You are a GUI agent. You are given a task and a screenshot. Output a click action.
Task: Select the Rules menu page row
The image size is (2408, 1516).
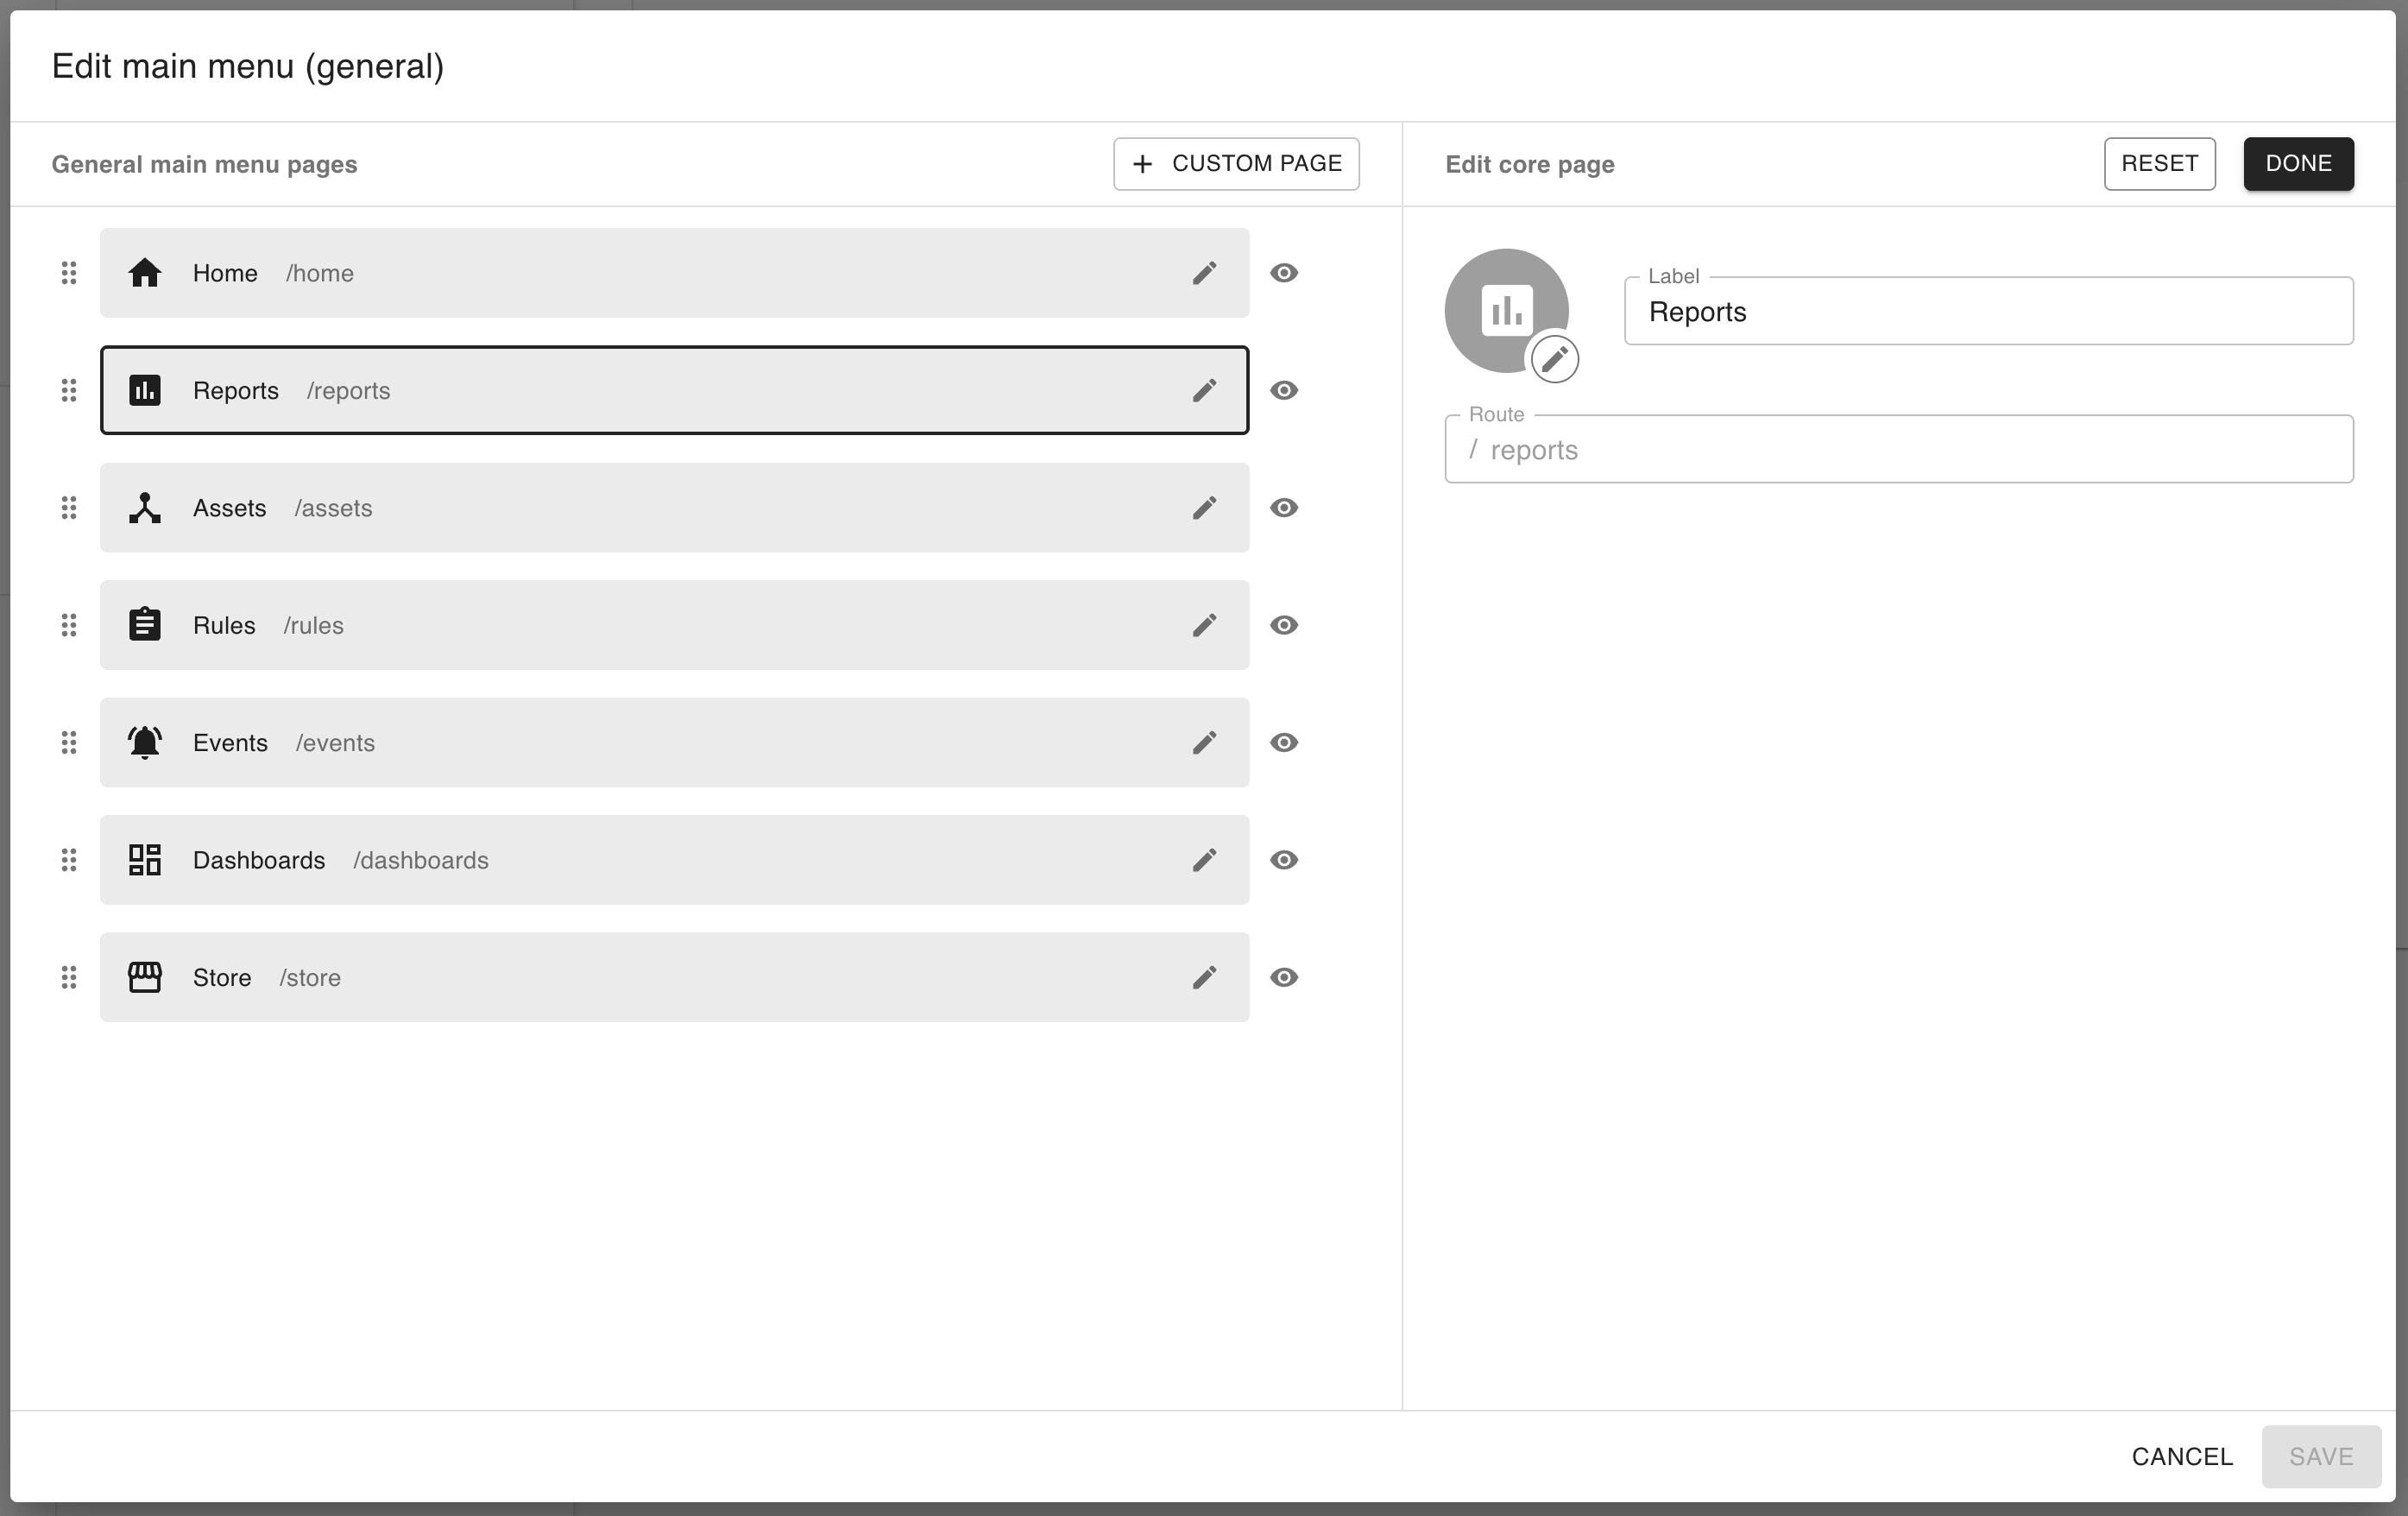(x=640, y=625)
